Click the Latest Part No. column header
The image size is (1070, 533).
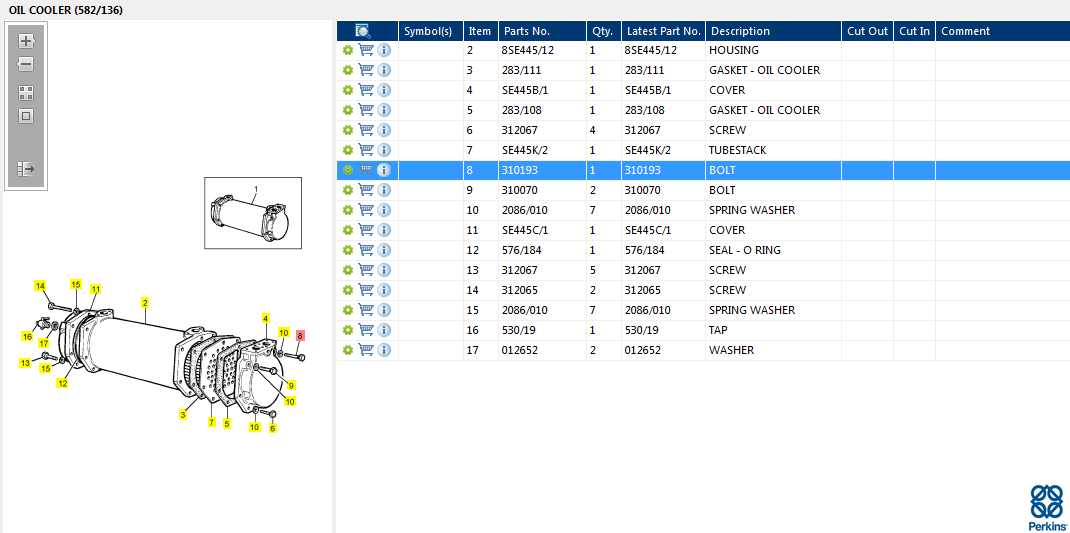pyautogui.click(x=663, y=31)
